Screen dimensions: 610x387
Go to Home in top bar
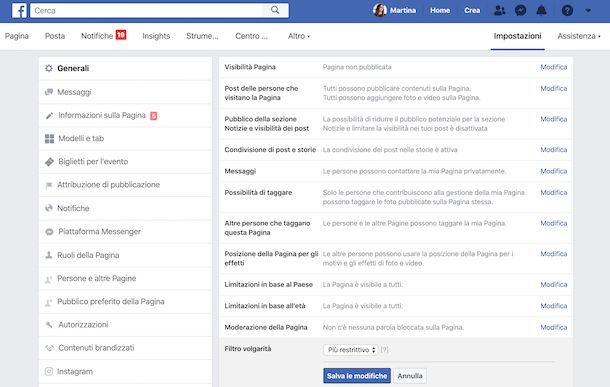[440, 11]
